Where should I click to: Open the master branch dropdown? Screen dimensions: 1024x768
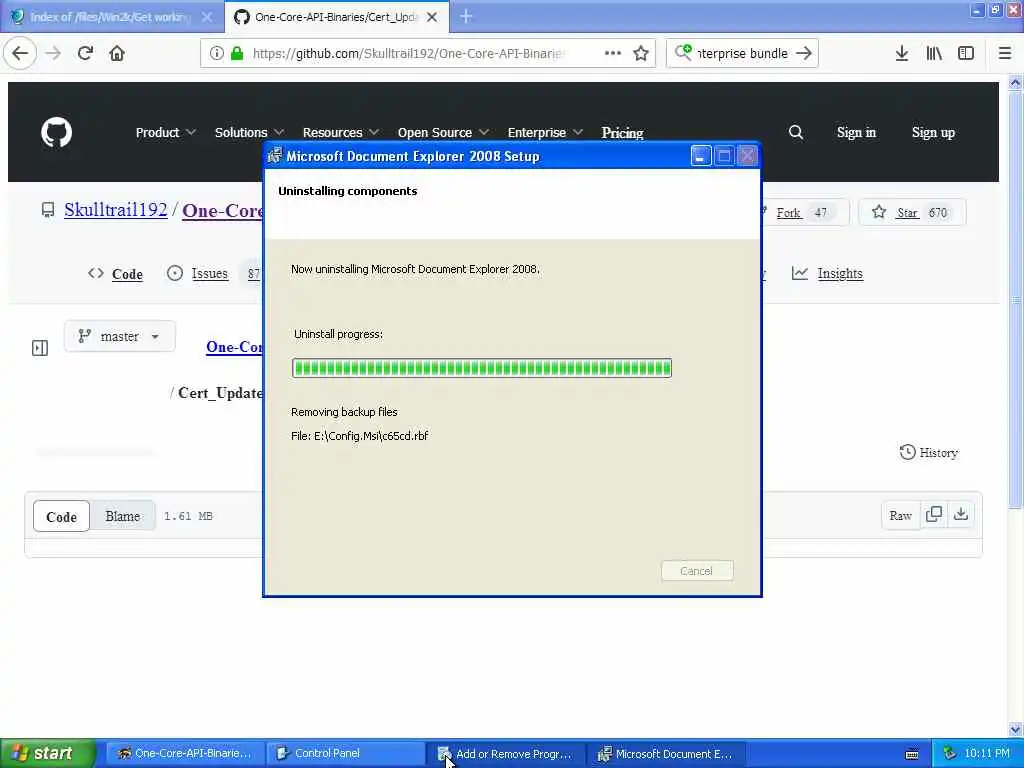[x=120, y=336]
